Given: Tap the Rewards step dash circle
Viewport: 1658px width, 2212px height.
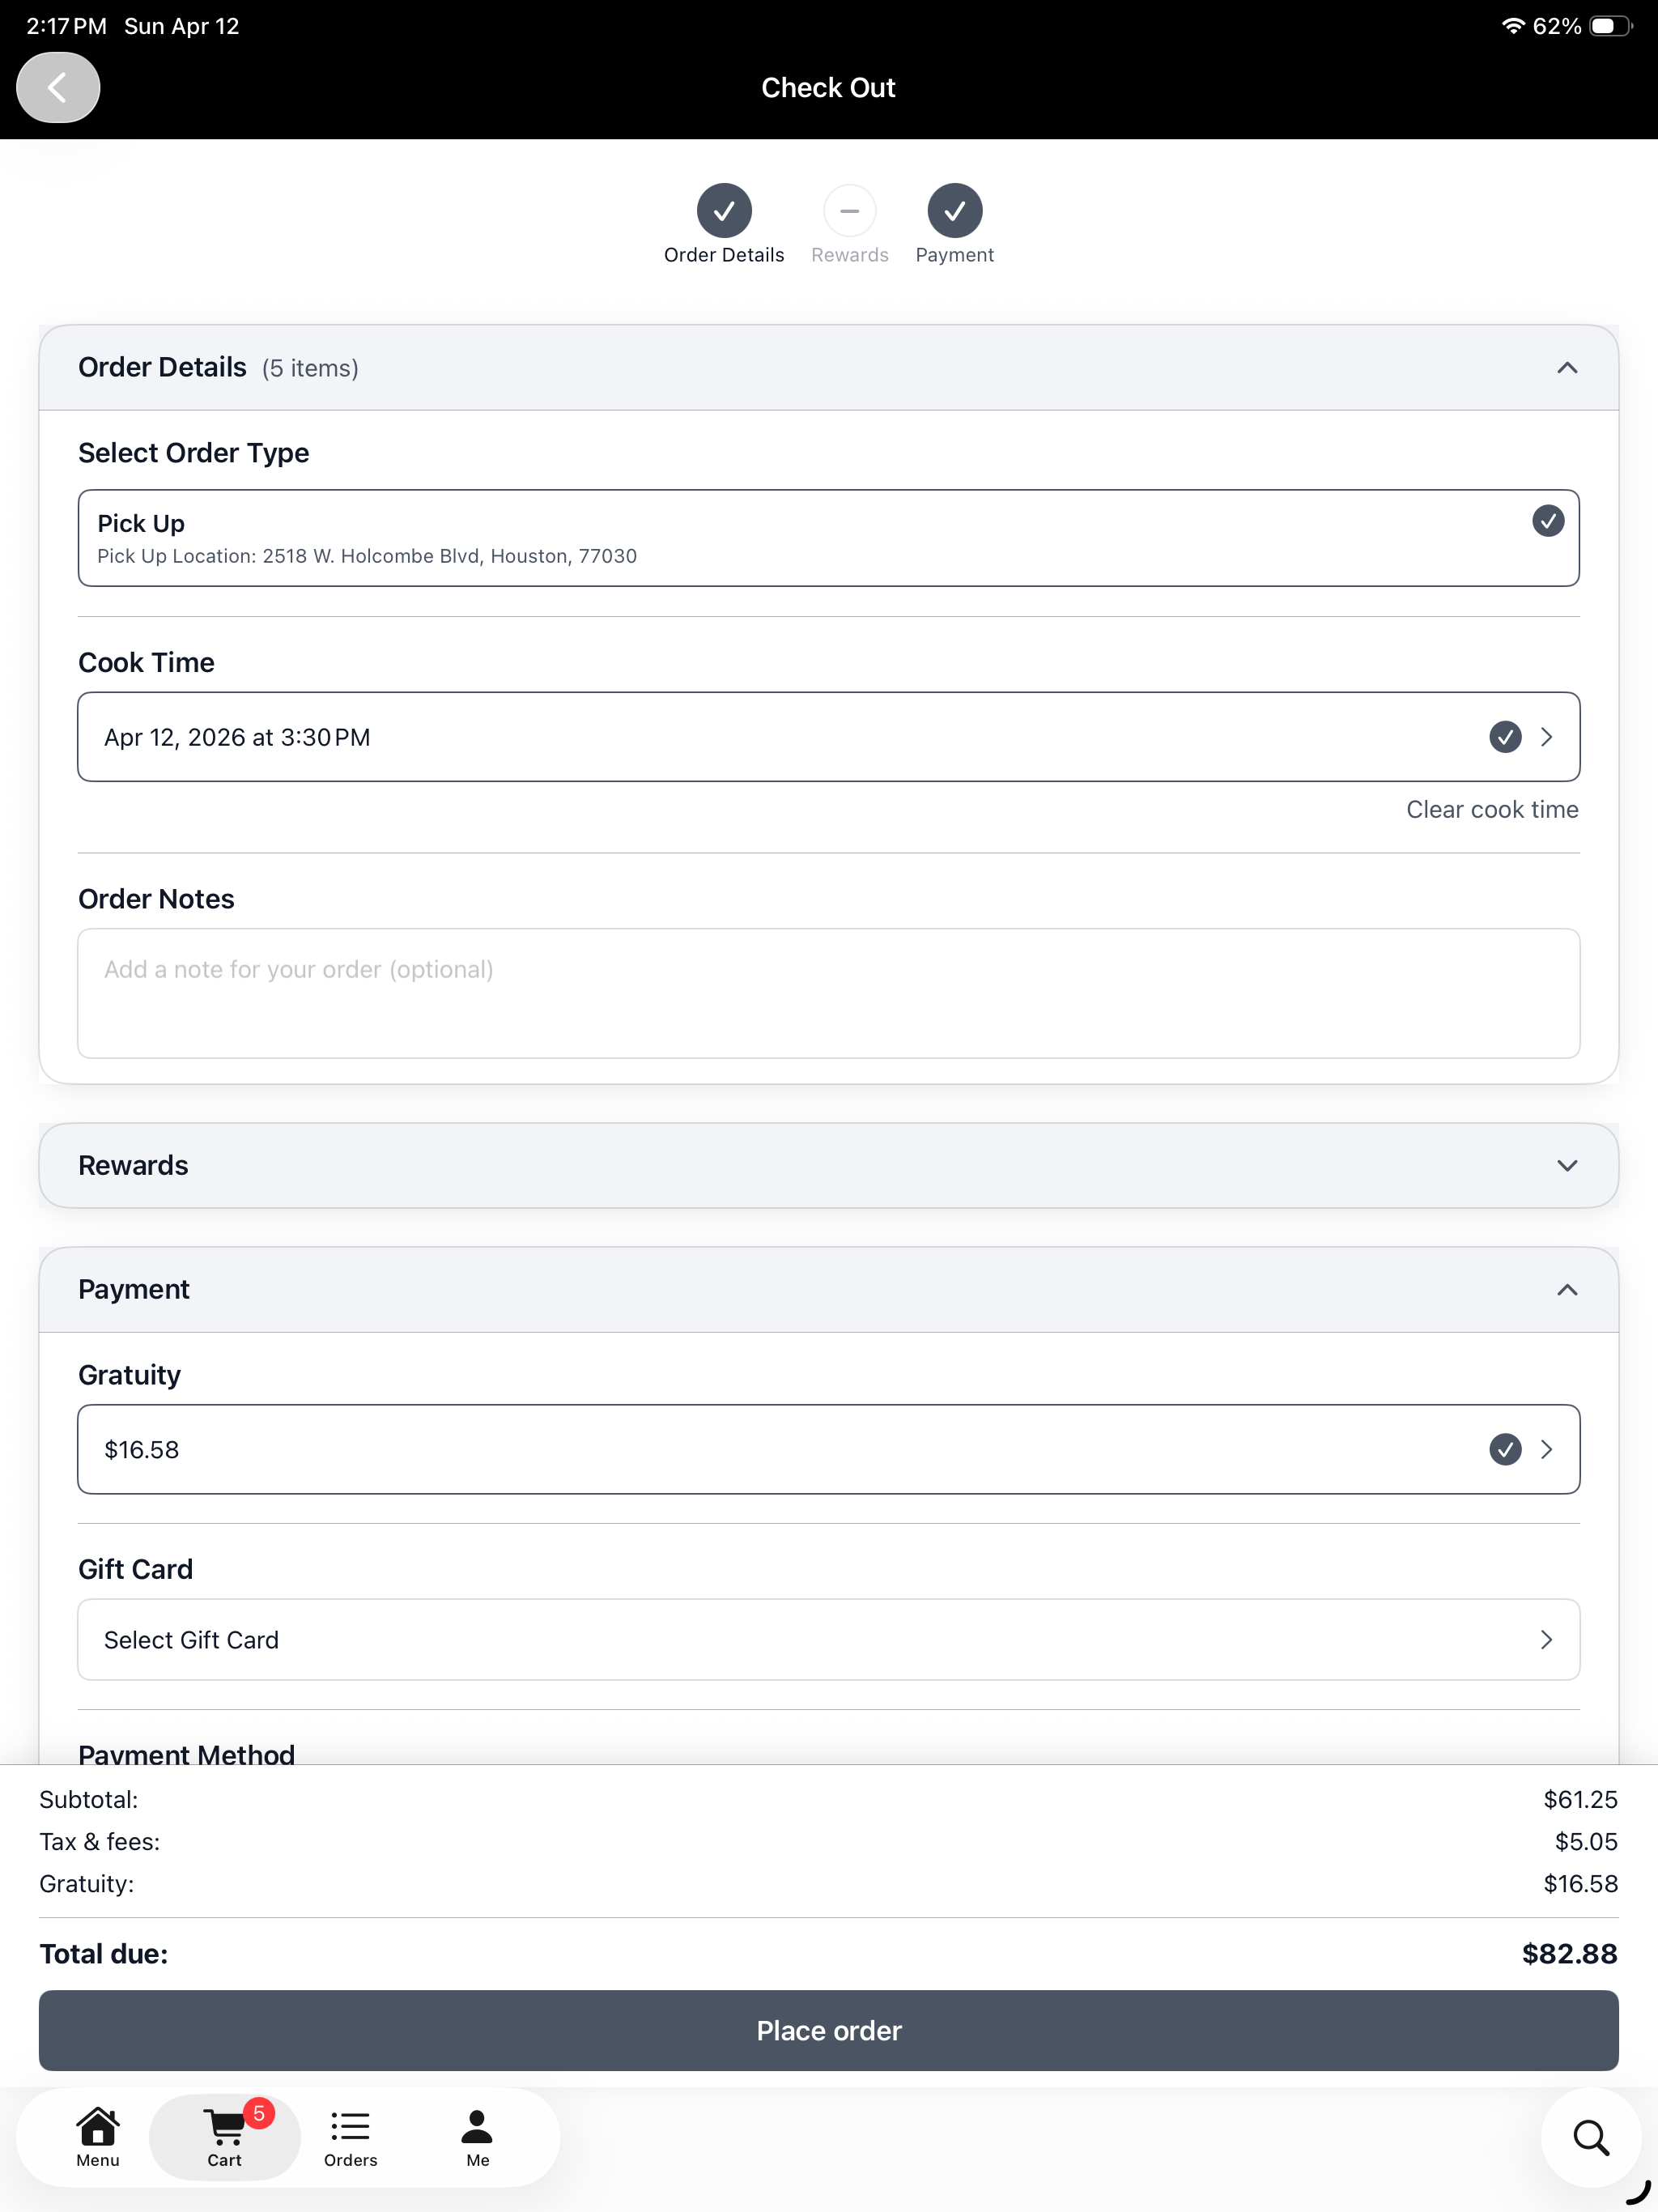Looking at the screenshot, I should coord(849,211).
